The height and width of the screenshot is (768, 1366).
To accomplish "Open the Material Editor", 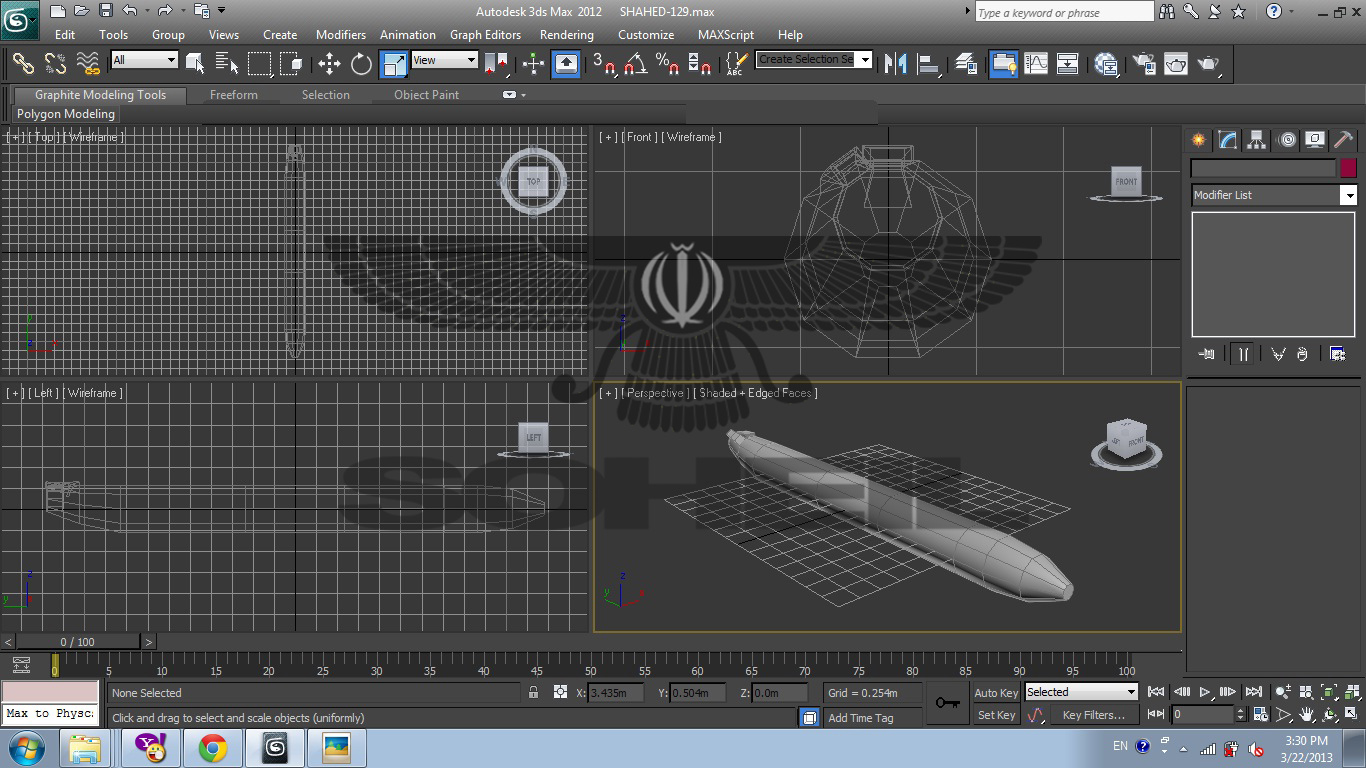I will [1106, 64].
